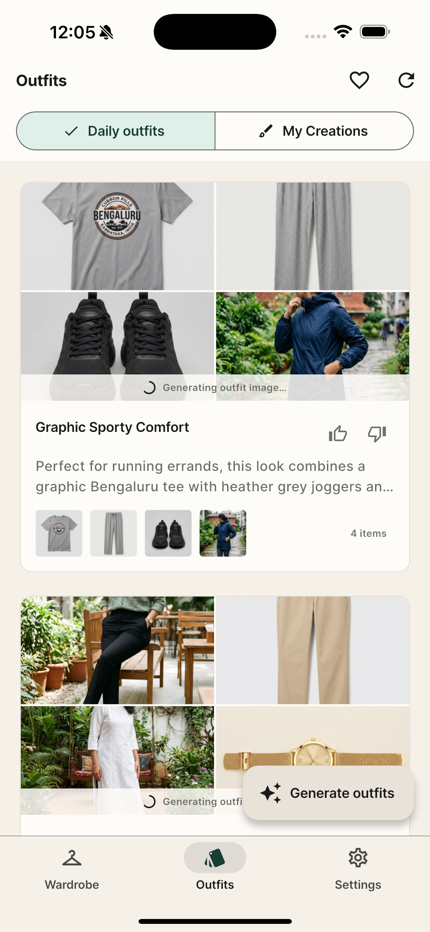Tap the Bengaluru tee small thumbnail

point(59,533)
